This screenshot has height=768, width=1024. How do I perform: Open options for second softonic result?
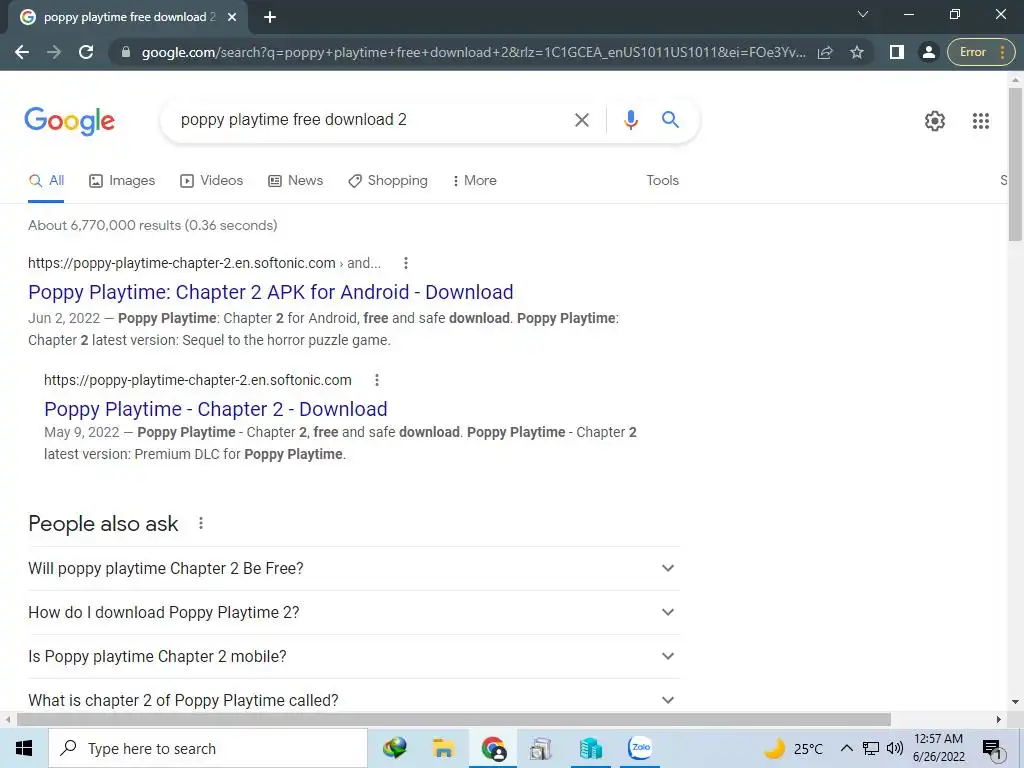click(x=377, y=380)
